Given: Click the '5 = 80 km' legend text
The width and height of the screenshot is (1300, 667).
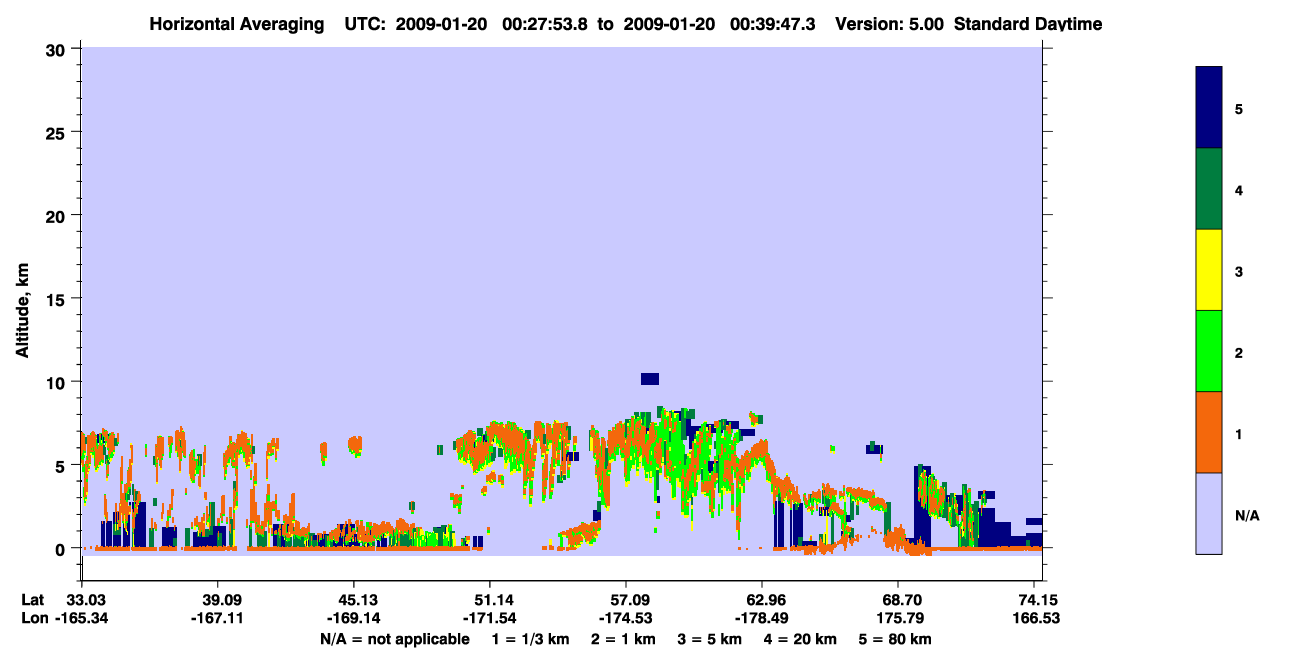Looking at the screenshot, I should [894, 639].
